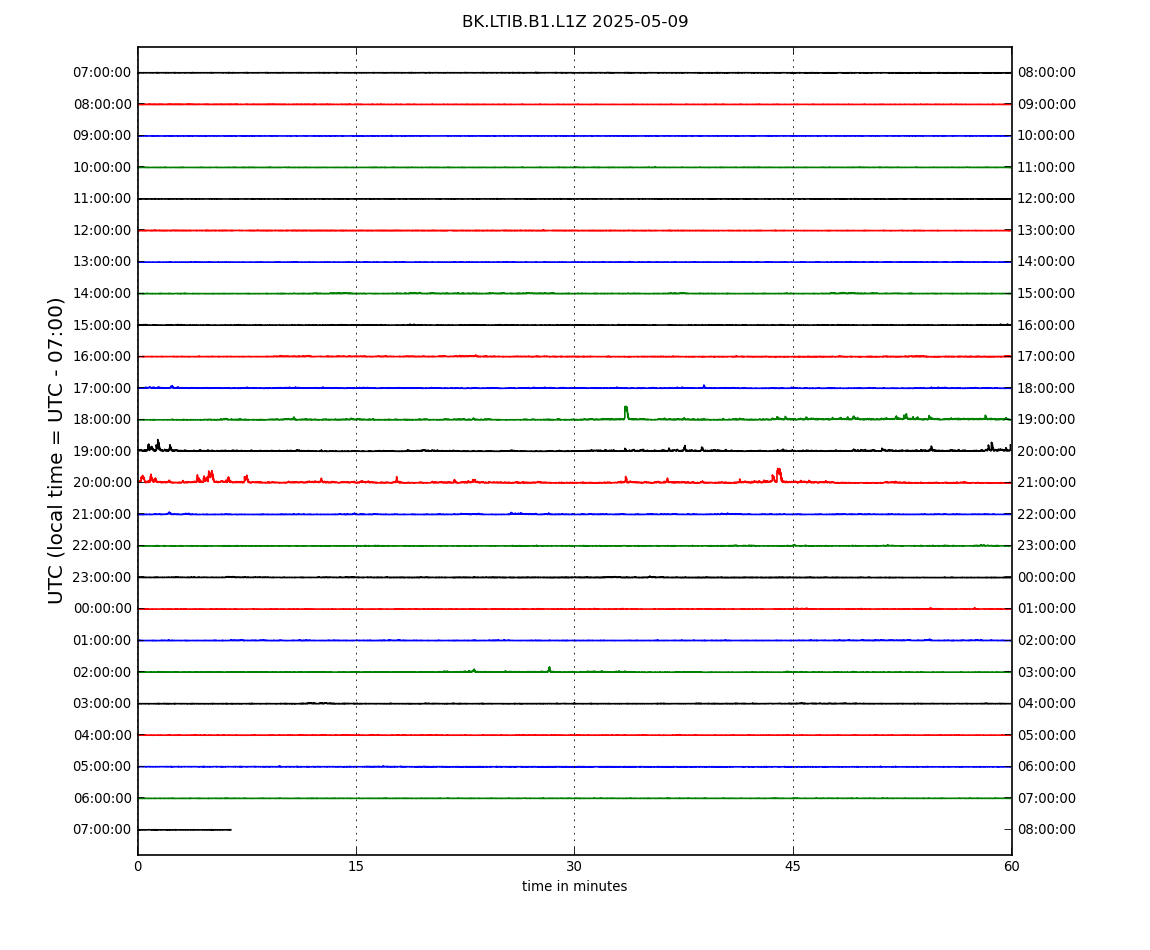Click the top left 07:00:00 time label
The height and width of the screenshot is (950, 1150).
(102, 73)
